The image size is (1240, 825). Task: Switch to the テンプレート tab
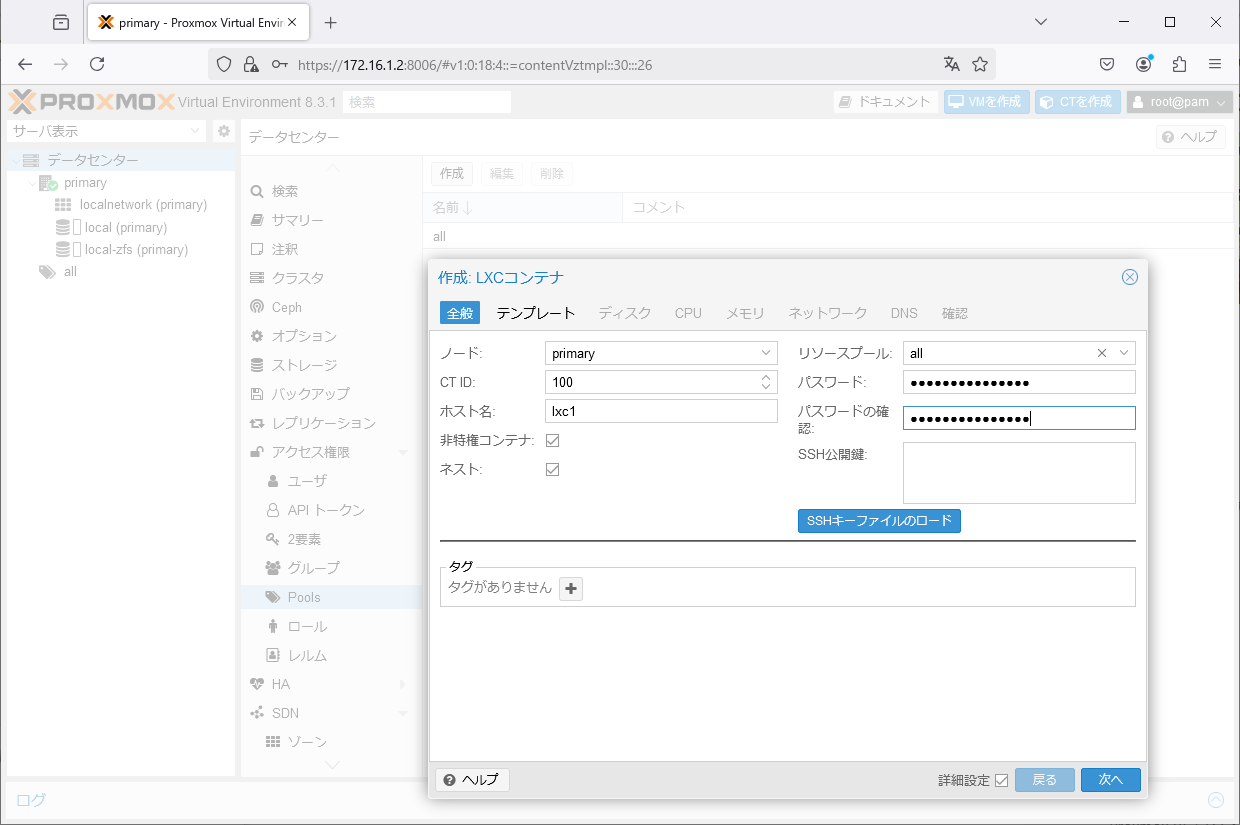[536, 313]
